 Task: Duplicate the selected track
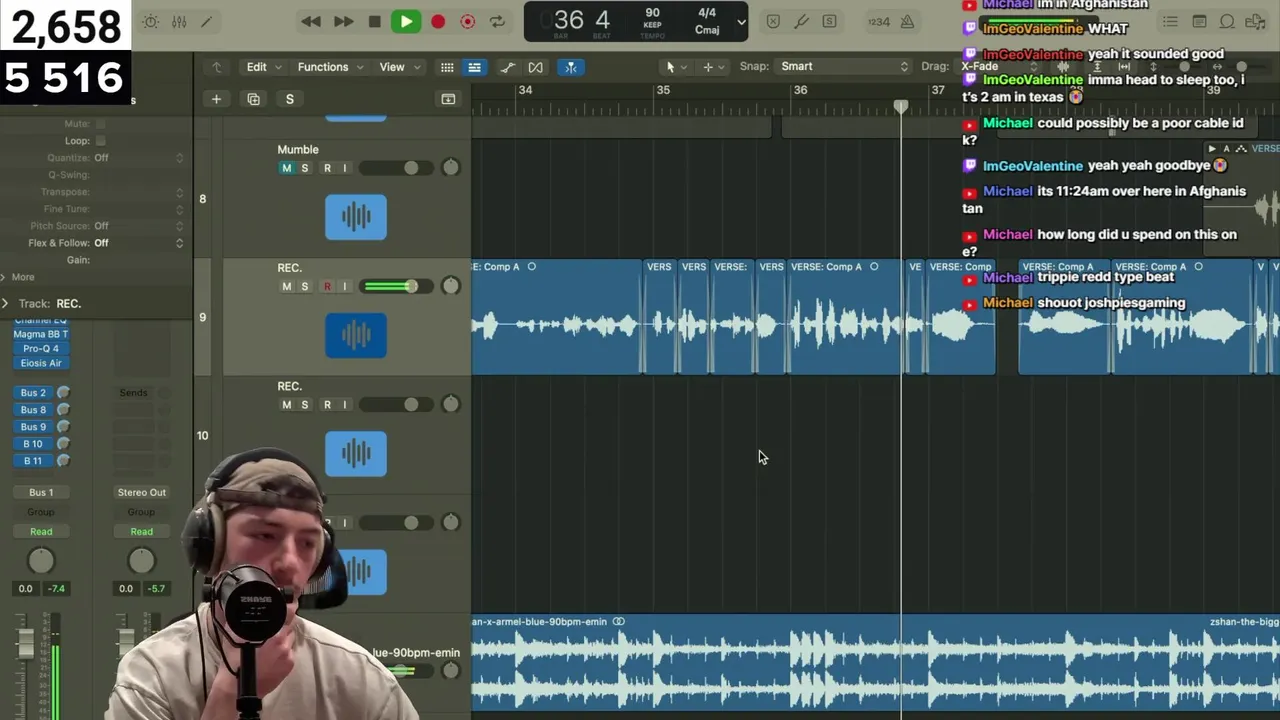point(253,99)
